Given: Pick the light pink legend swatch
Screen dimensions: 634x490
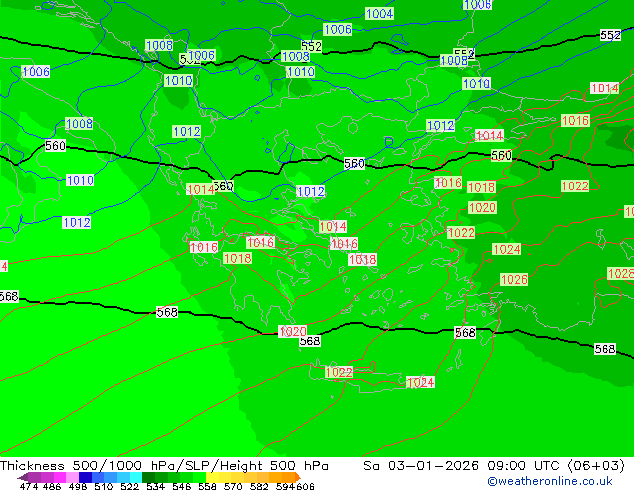Looking at the screenshot, I should (72, 477).
